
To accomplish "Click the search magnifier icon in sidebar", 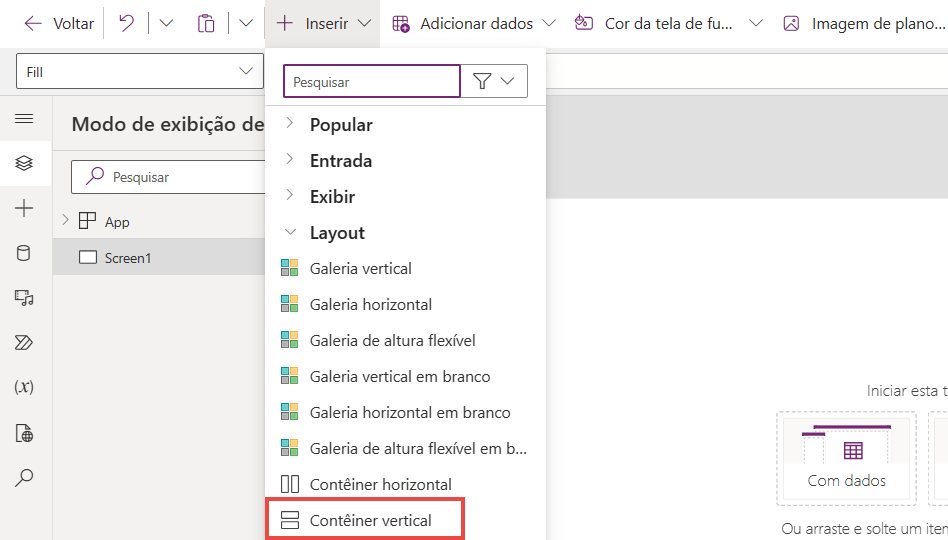I will pos(24,478).
